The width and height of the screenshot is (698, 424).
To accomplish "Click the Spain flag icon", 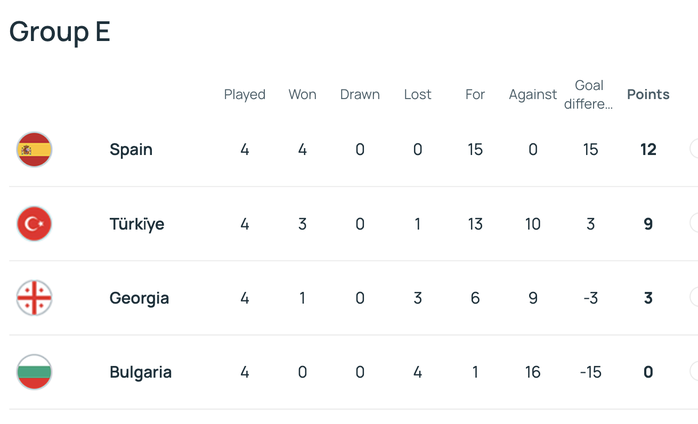I will click(35, 150).
